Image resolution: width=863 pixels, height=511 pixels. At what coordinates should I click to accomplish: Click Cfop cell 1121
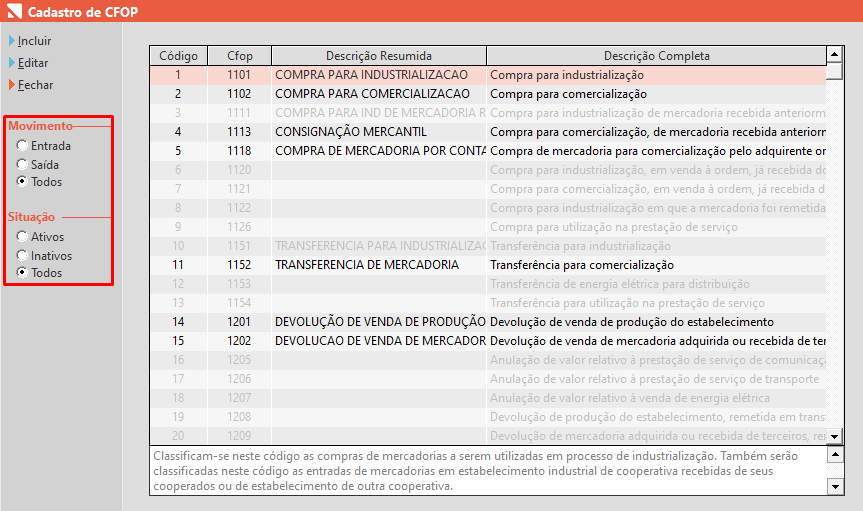pyautogui.click(x=239, y=189)
